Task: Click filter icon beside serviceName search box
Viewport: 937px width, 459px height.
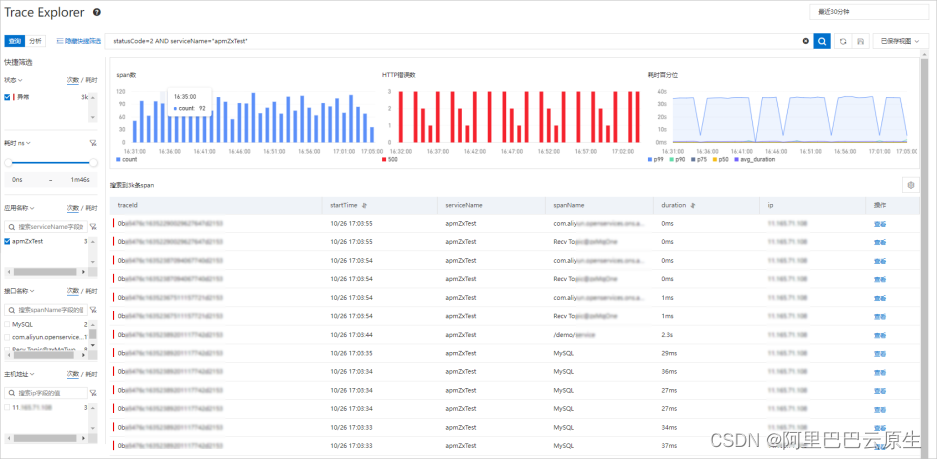Action: tap(93, 227)
